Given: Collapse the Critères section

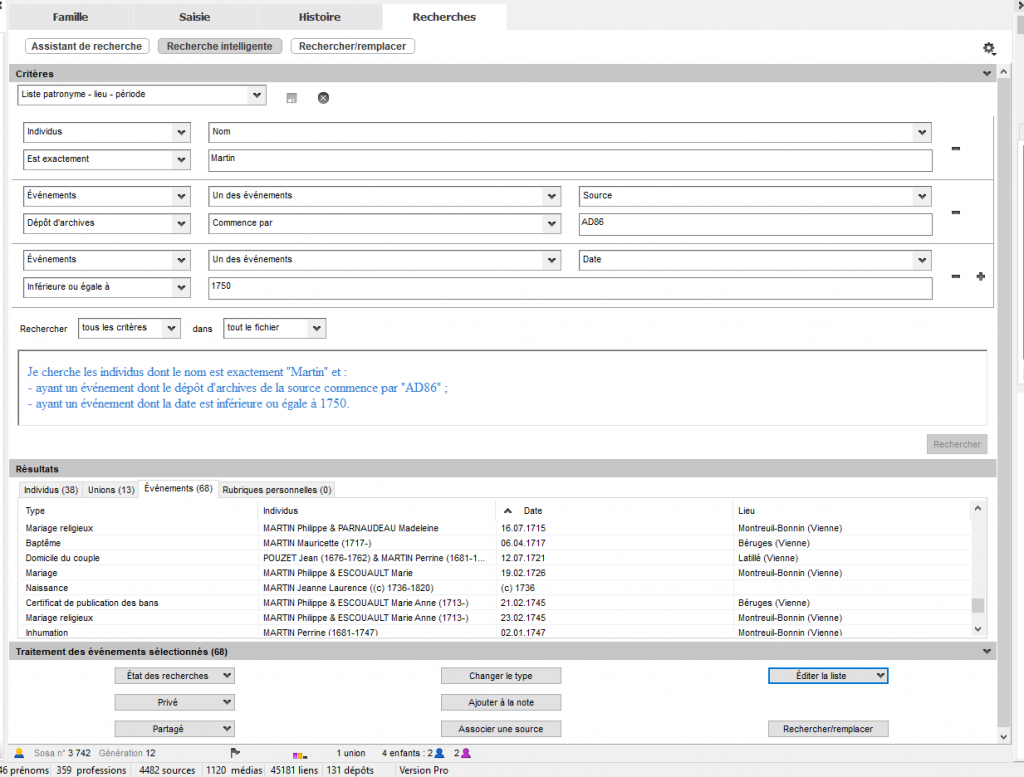Looking at the screenshot, I should coord(987,74).
